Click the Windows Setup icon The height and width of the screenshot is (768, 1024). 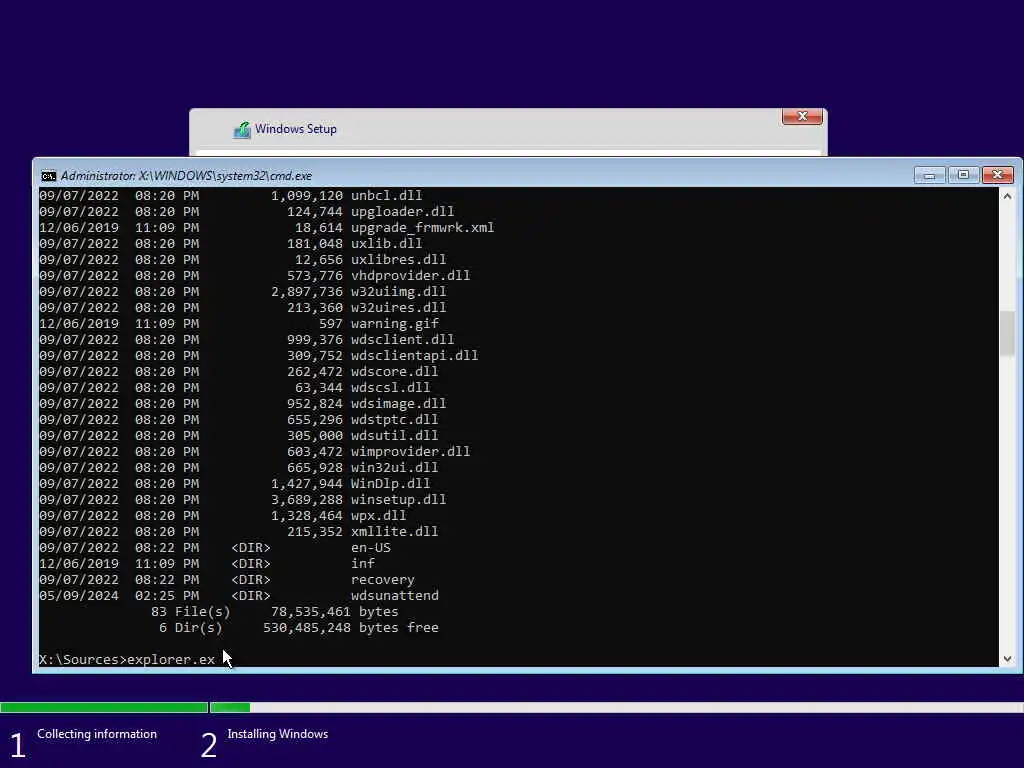tap(242, 129)
